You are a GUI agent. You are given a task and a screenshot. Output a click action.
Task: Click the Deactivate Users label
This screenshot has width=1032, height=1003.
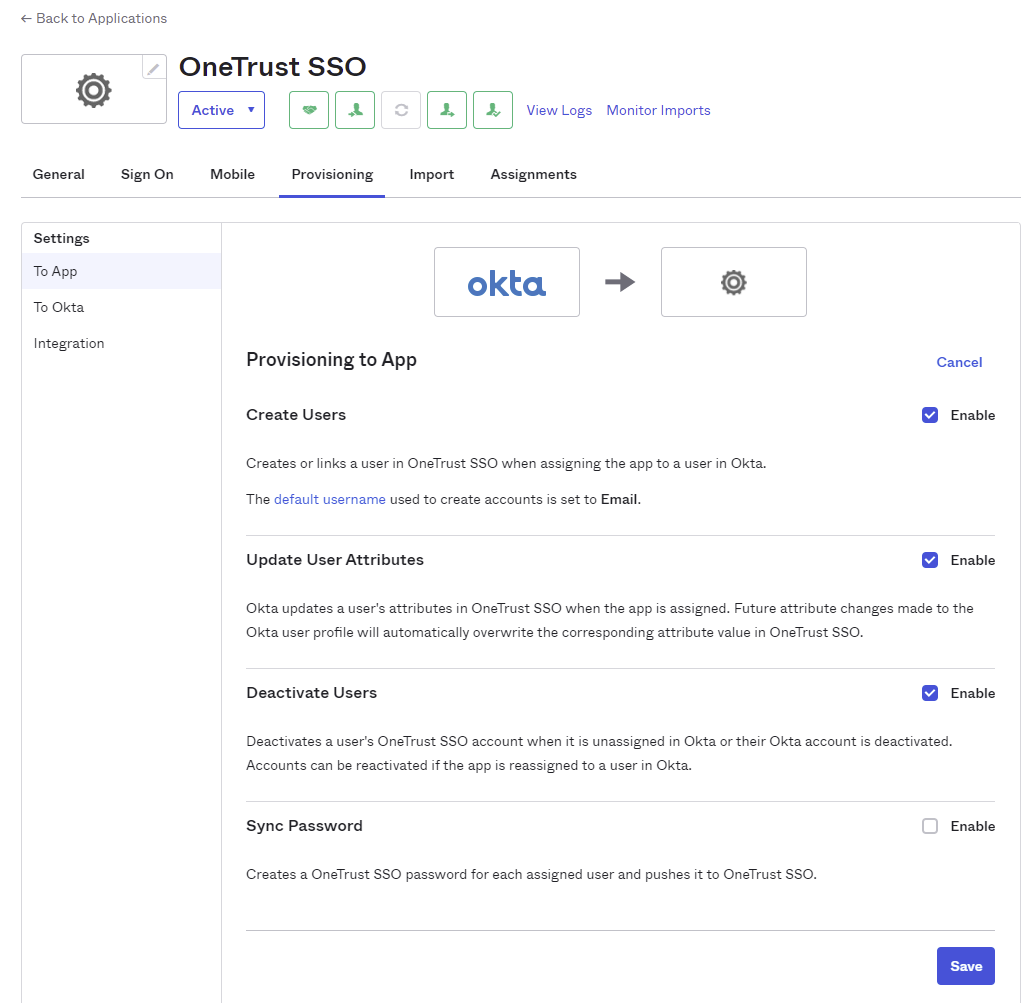click(311, 692)
